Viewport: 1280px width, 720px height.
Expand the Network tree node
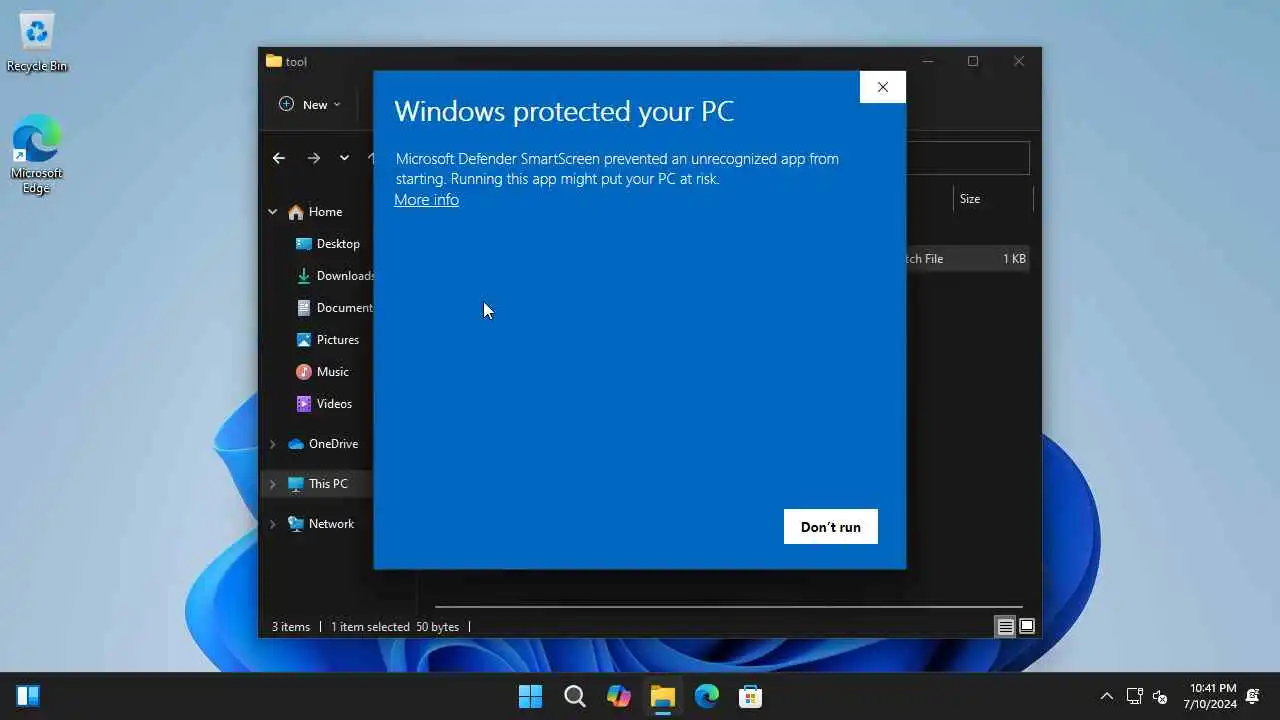tap(272, 524)
